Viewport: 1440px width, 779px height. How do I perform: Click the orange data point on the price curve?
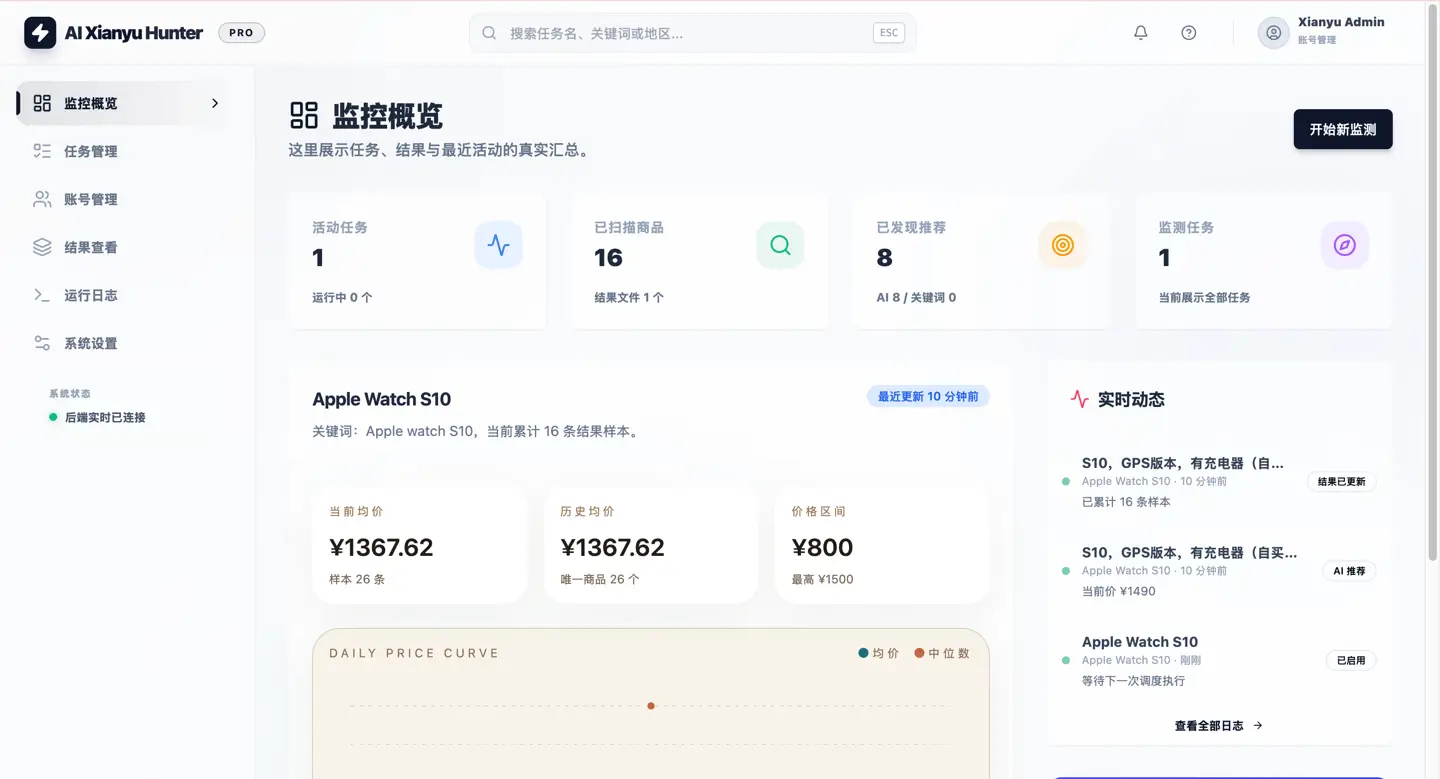(x=650, y=705)
